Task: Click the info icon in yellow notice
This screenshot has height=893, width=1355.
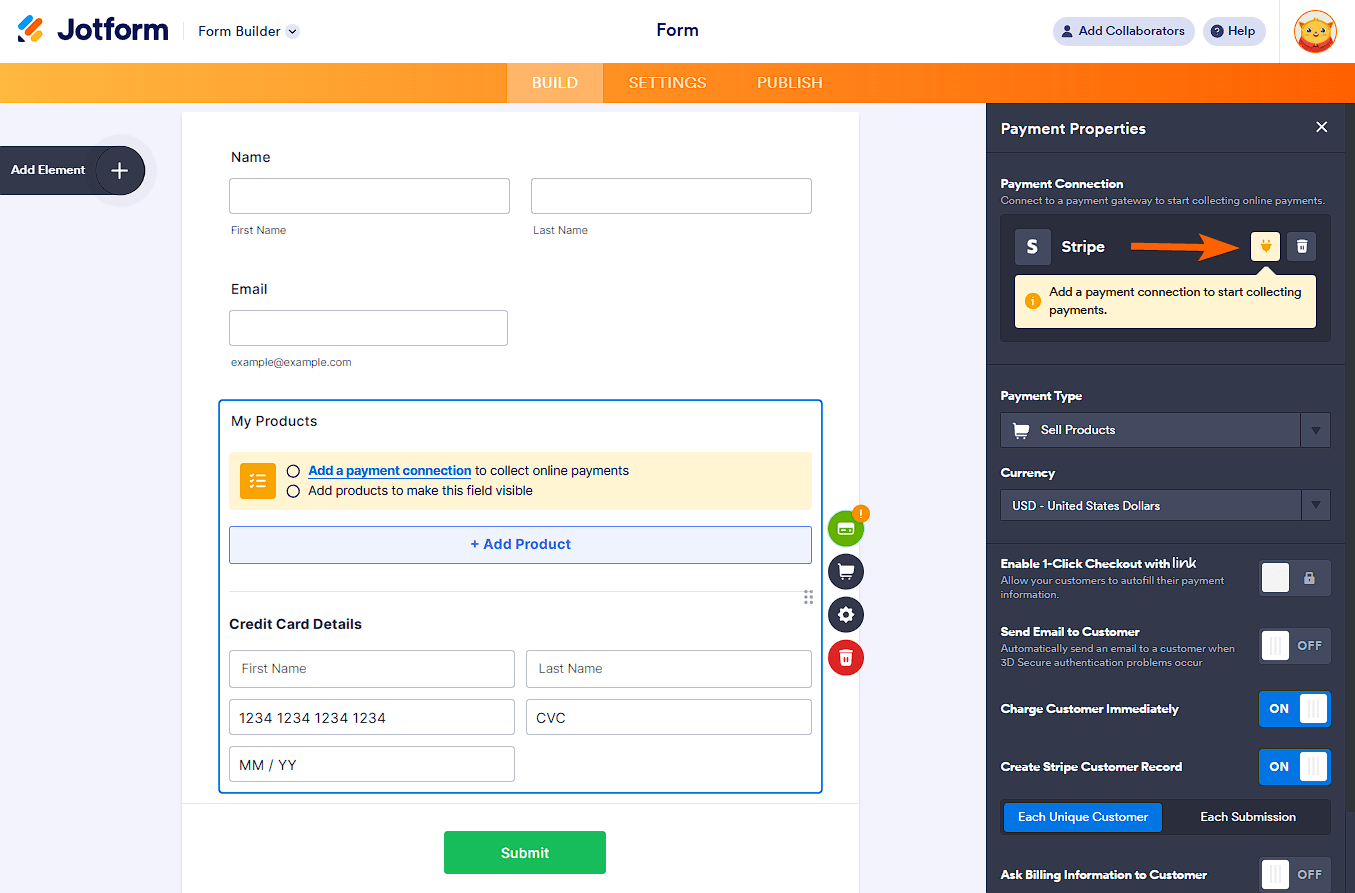Action: tap(1033, 301)
